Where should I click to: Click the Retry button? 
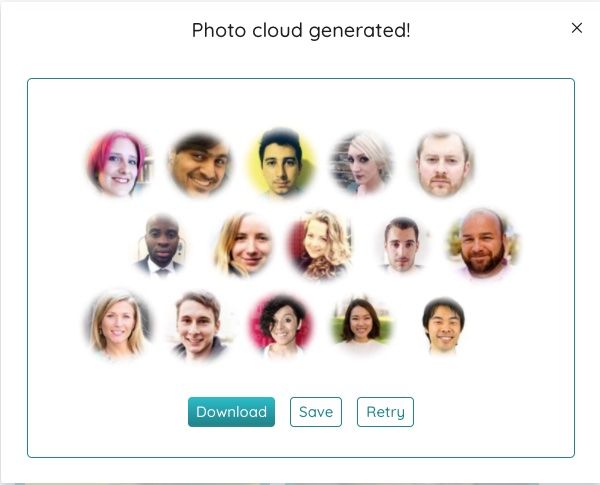[x=385, y=412]
